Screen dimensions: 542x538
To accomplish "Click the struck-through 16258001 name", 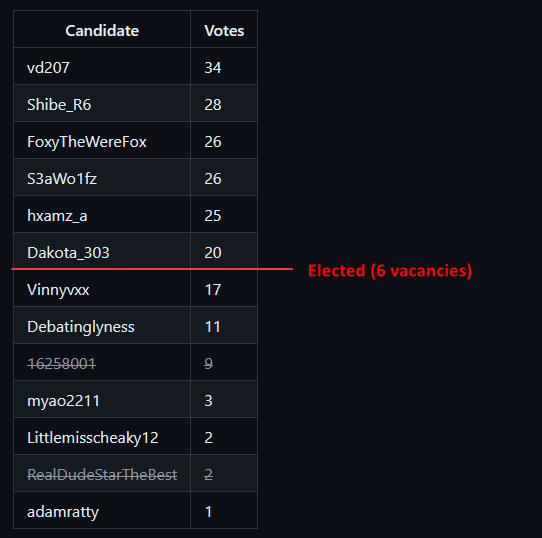I will pyautogui.click(x=61, y=364).
